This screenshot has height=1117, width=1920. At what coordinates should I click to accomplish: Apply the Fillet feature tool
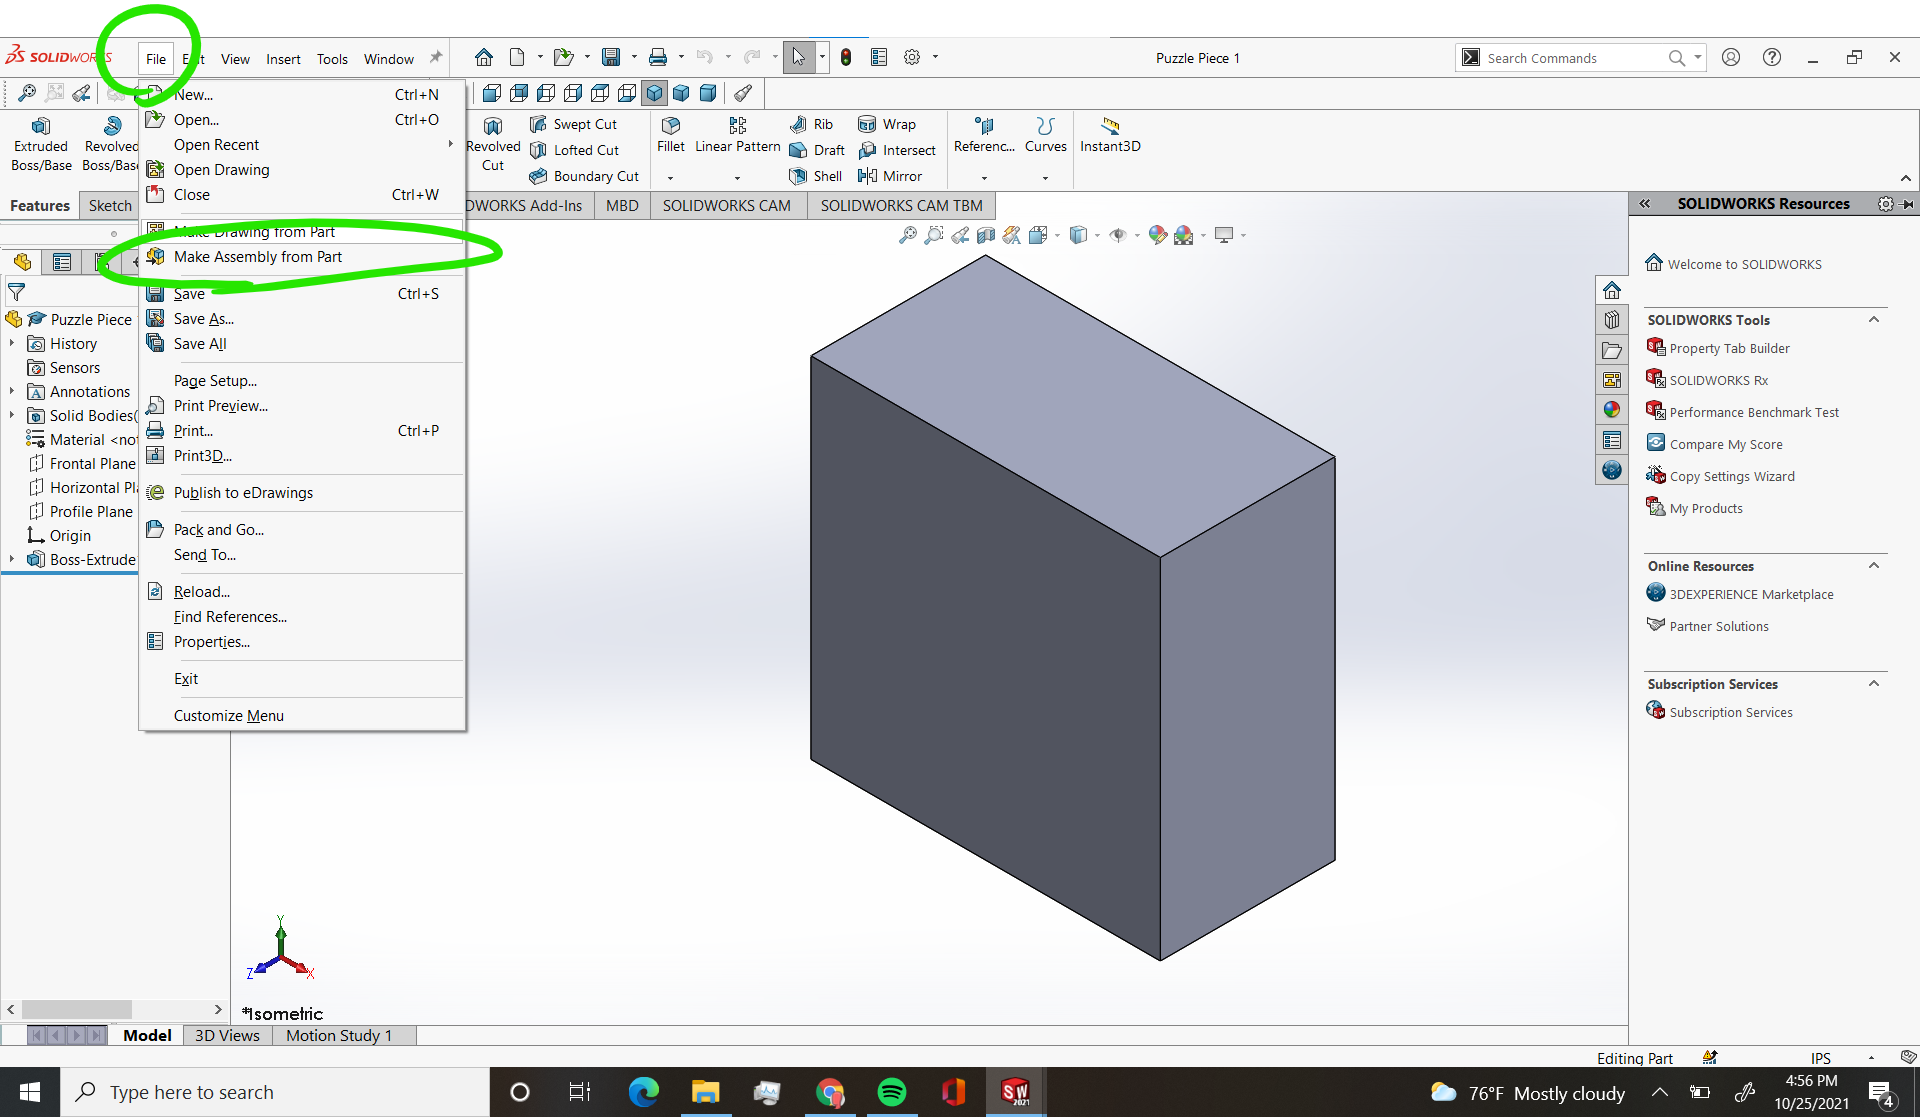(x=670, y=135)
